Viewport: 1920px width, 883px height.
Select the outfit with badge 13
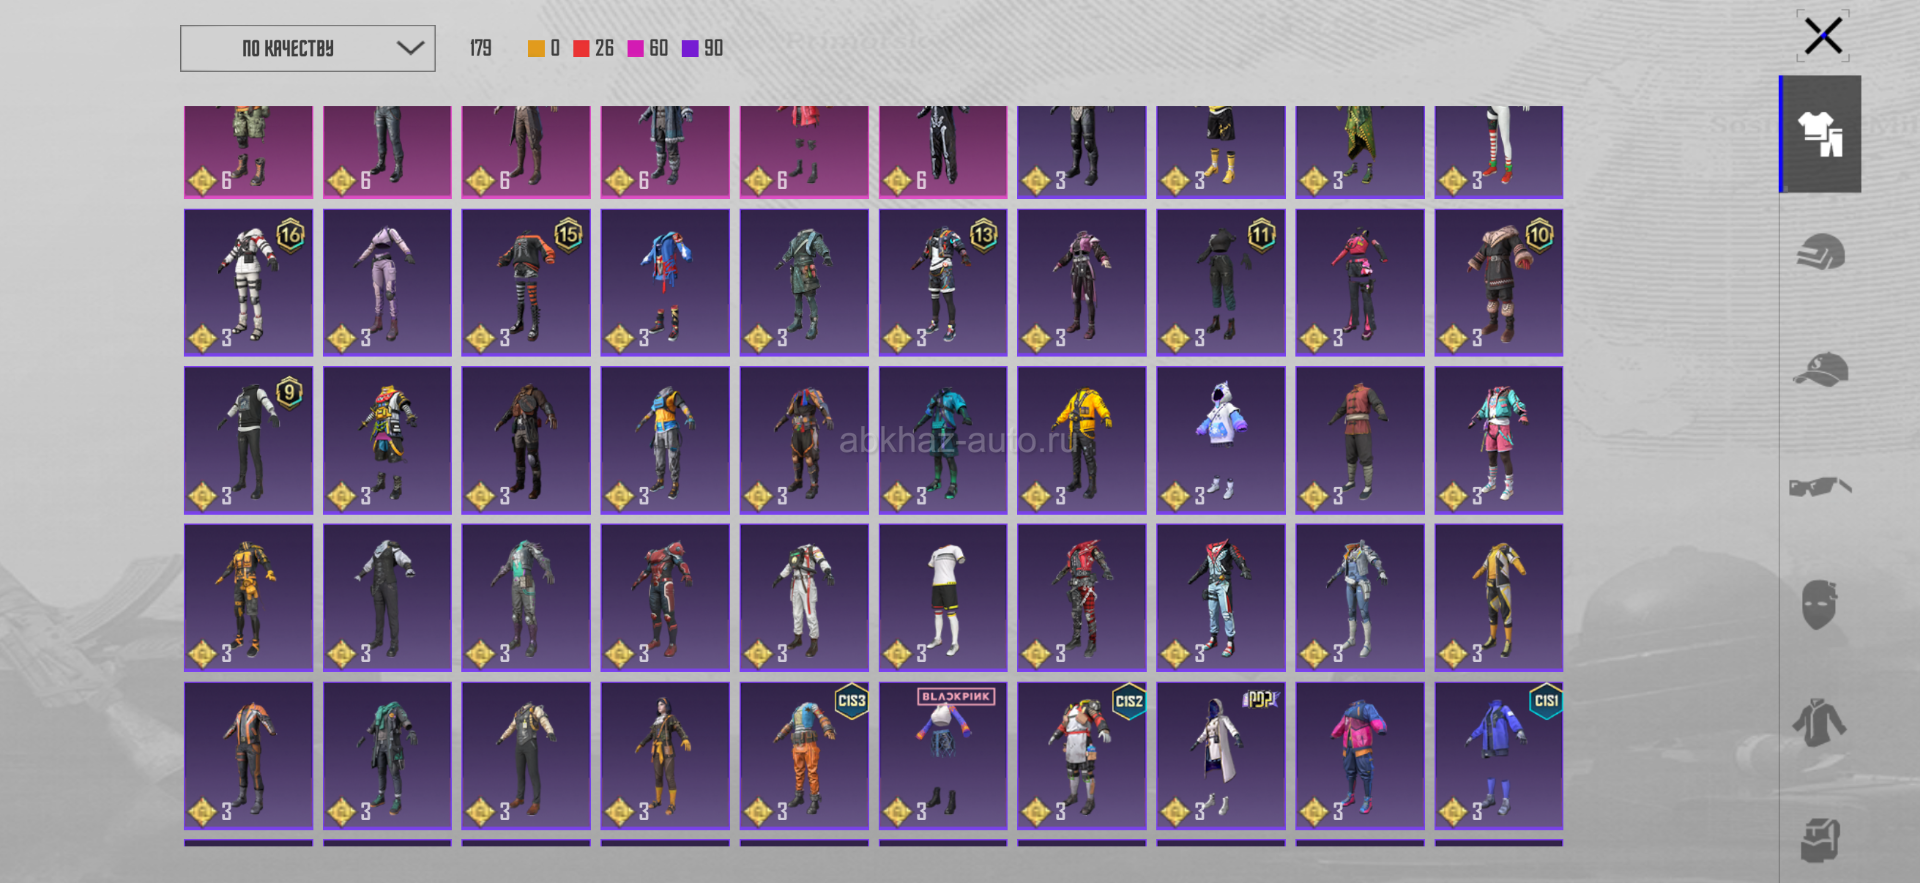[x=943, y=283]
